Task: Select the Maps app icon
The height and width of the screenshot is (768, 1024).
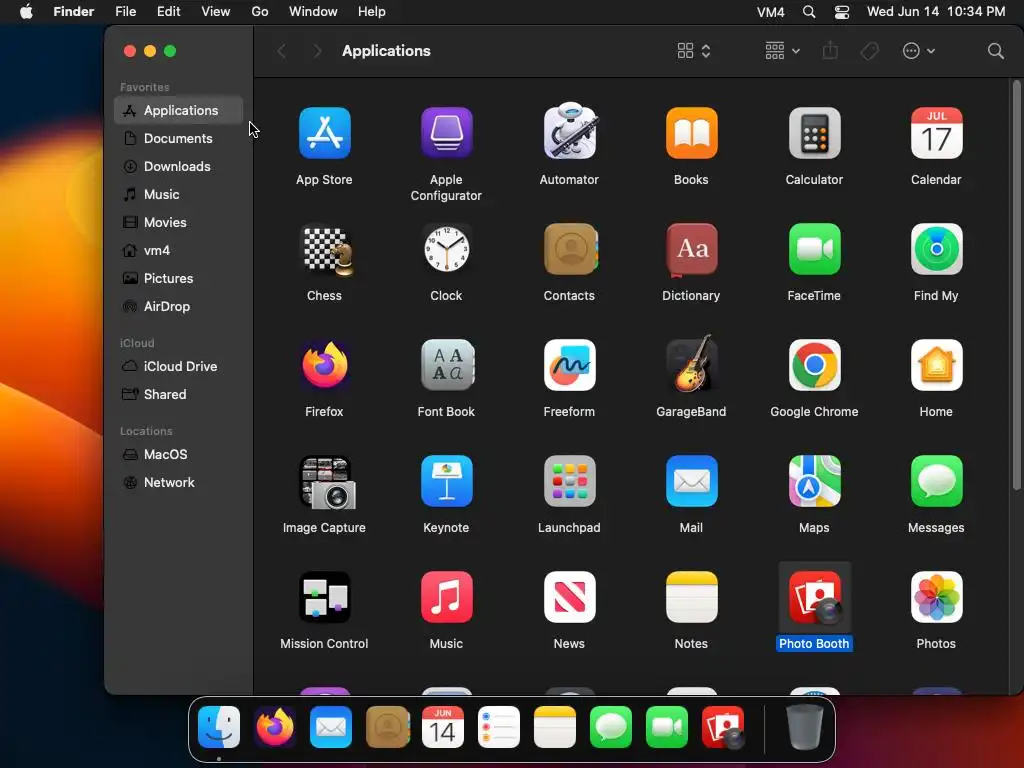Action: coord(814,481)
